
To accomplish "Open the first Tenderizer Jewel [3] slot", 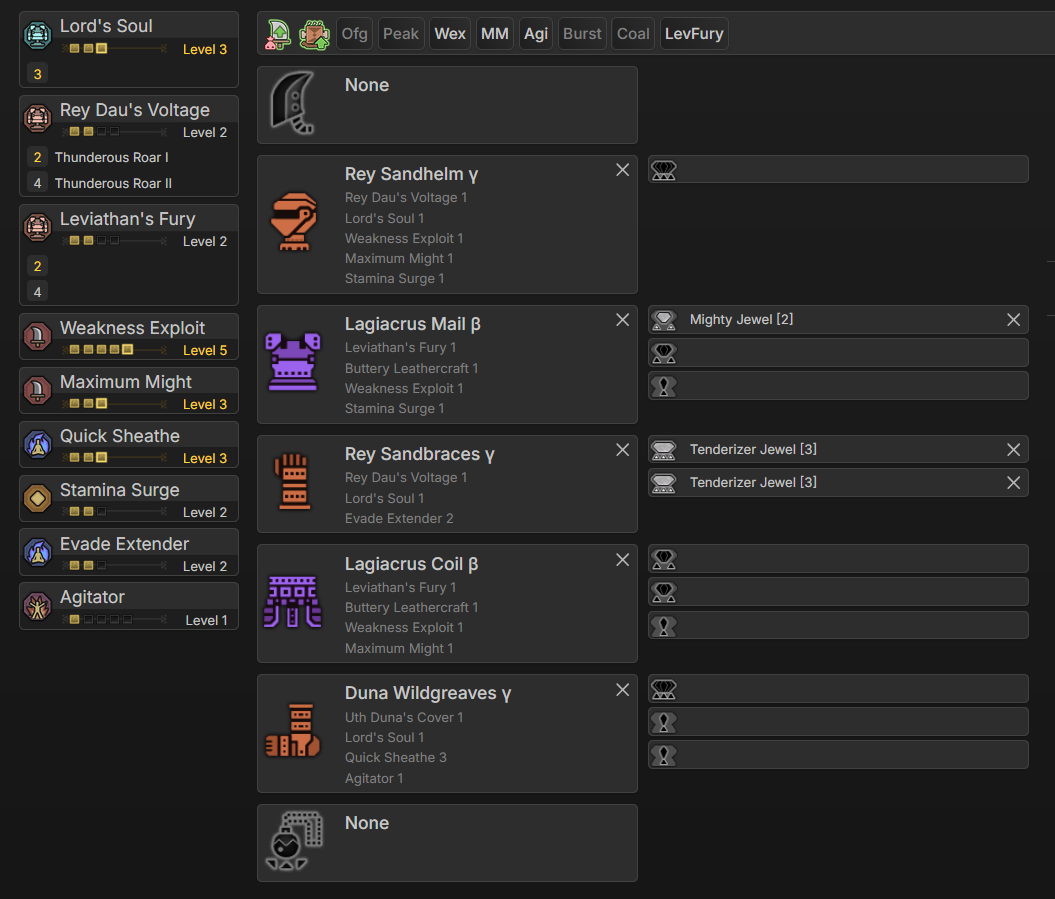I will pos(838,450).
